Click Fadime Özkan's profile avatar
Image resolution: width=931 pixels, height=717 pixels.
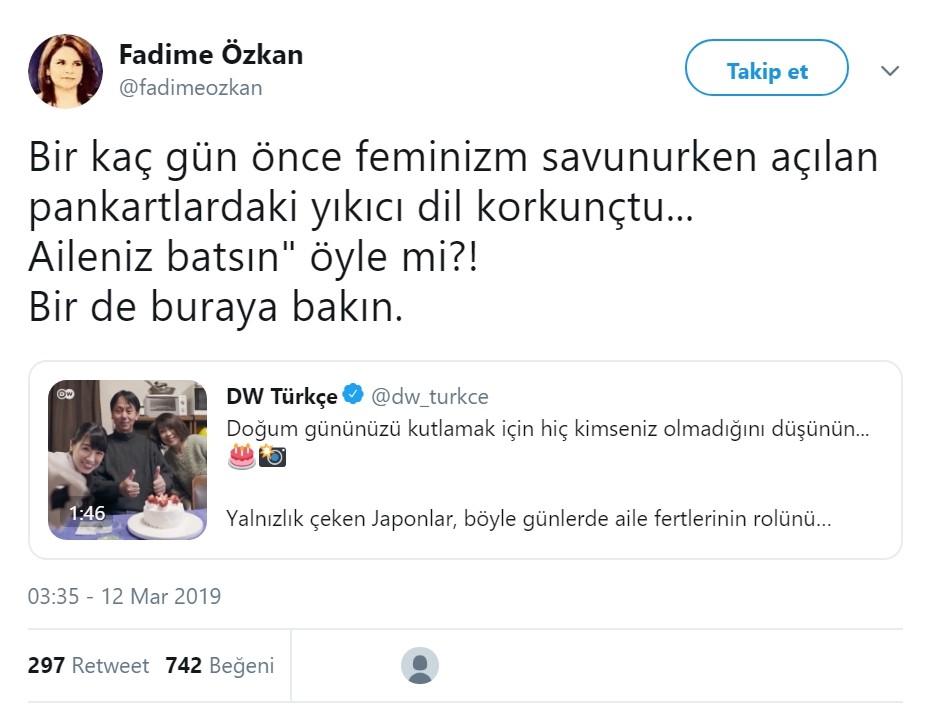click(66, 71)
